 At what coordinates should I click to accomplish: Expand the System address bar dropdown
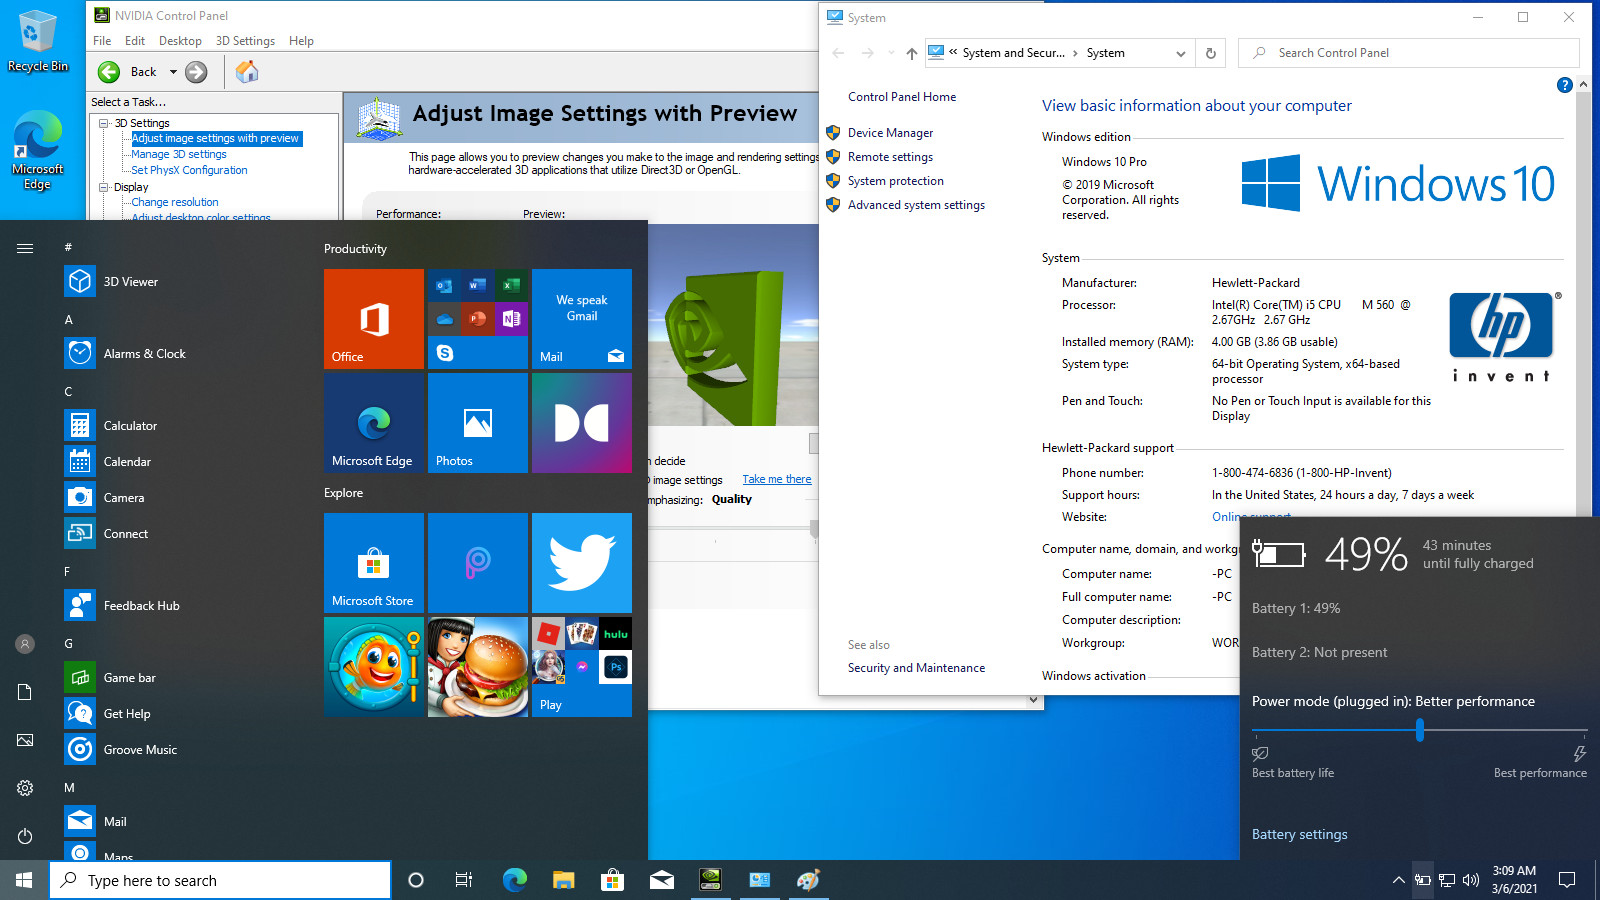coord(1181,53)
